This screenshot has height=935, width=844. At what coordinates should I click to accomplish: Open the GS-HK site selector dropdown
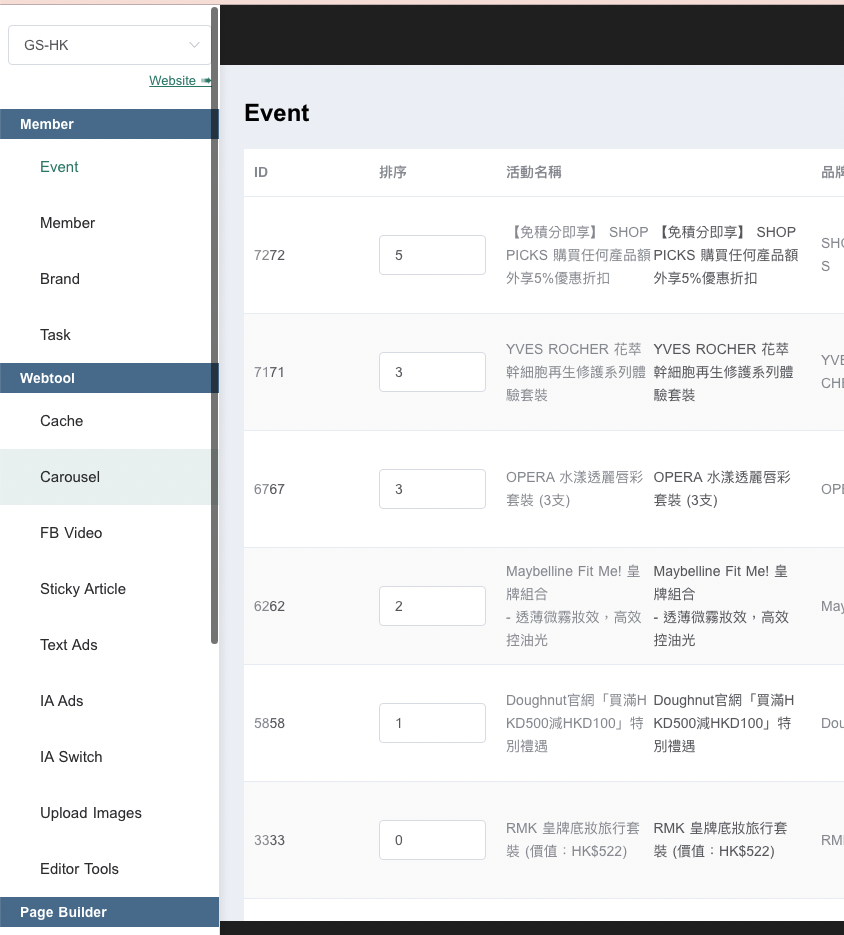point(110,45)
